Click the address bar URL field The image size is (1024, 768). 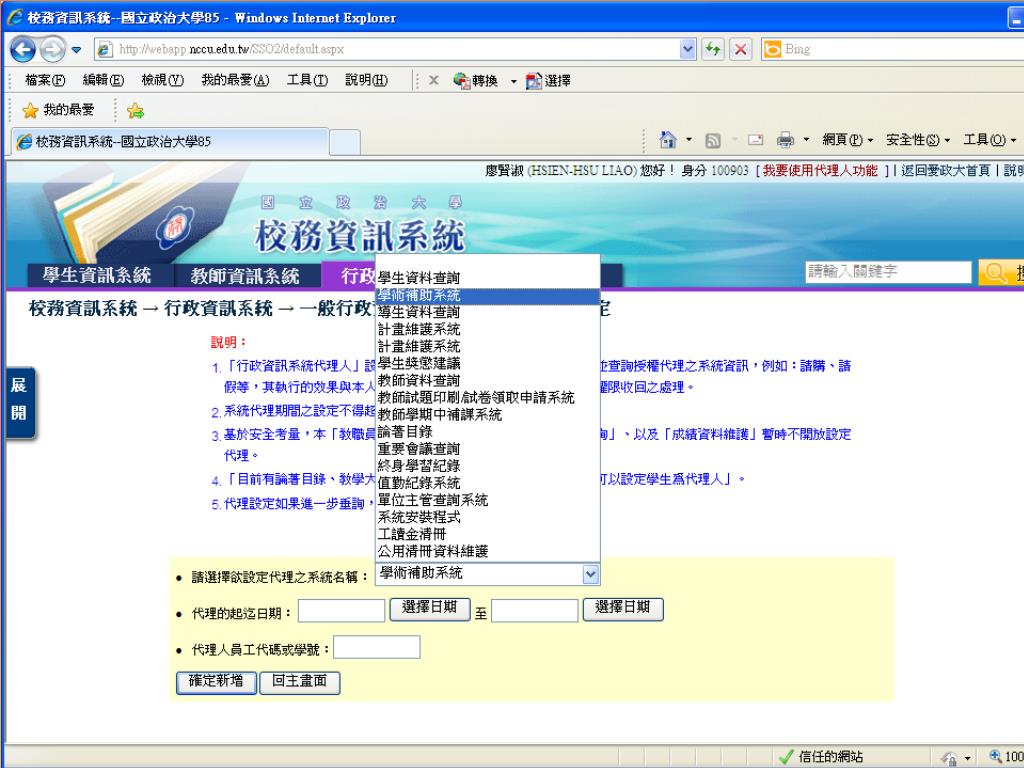click(x=389, y=49)
